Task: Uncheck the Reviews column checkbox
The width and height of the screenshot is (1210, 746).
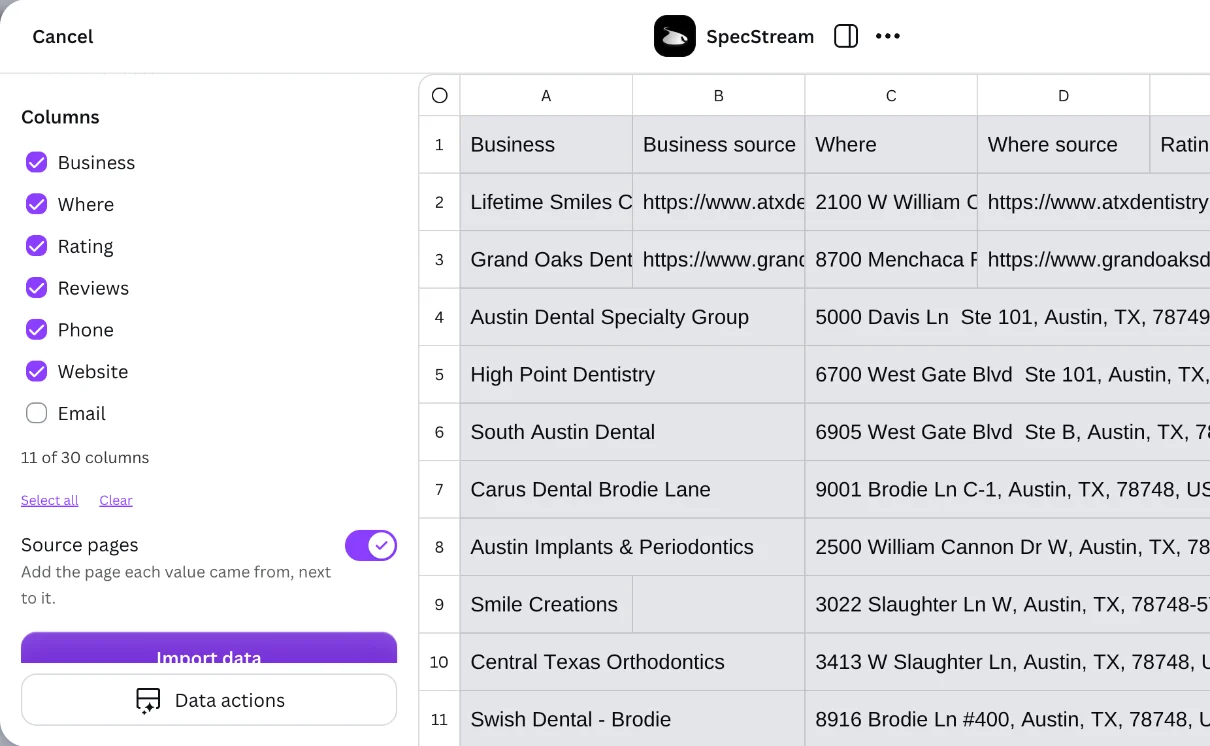Action: click(37, 288)
